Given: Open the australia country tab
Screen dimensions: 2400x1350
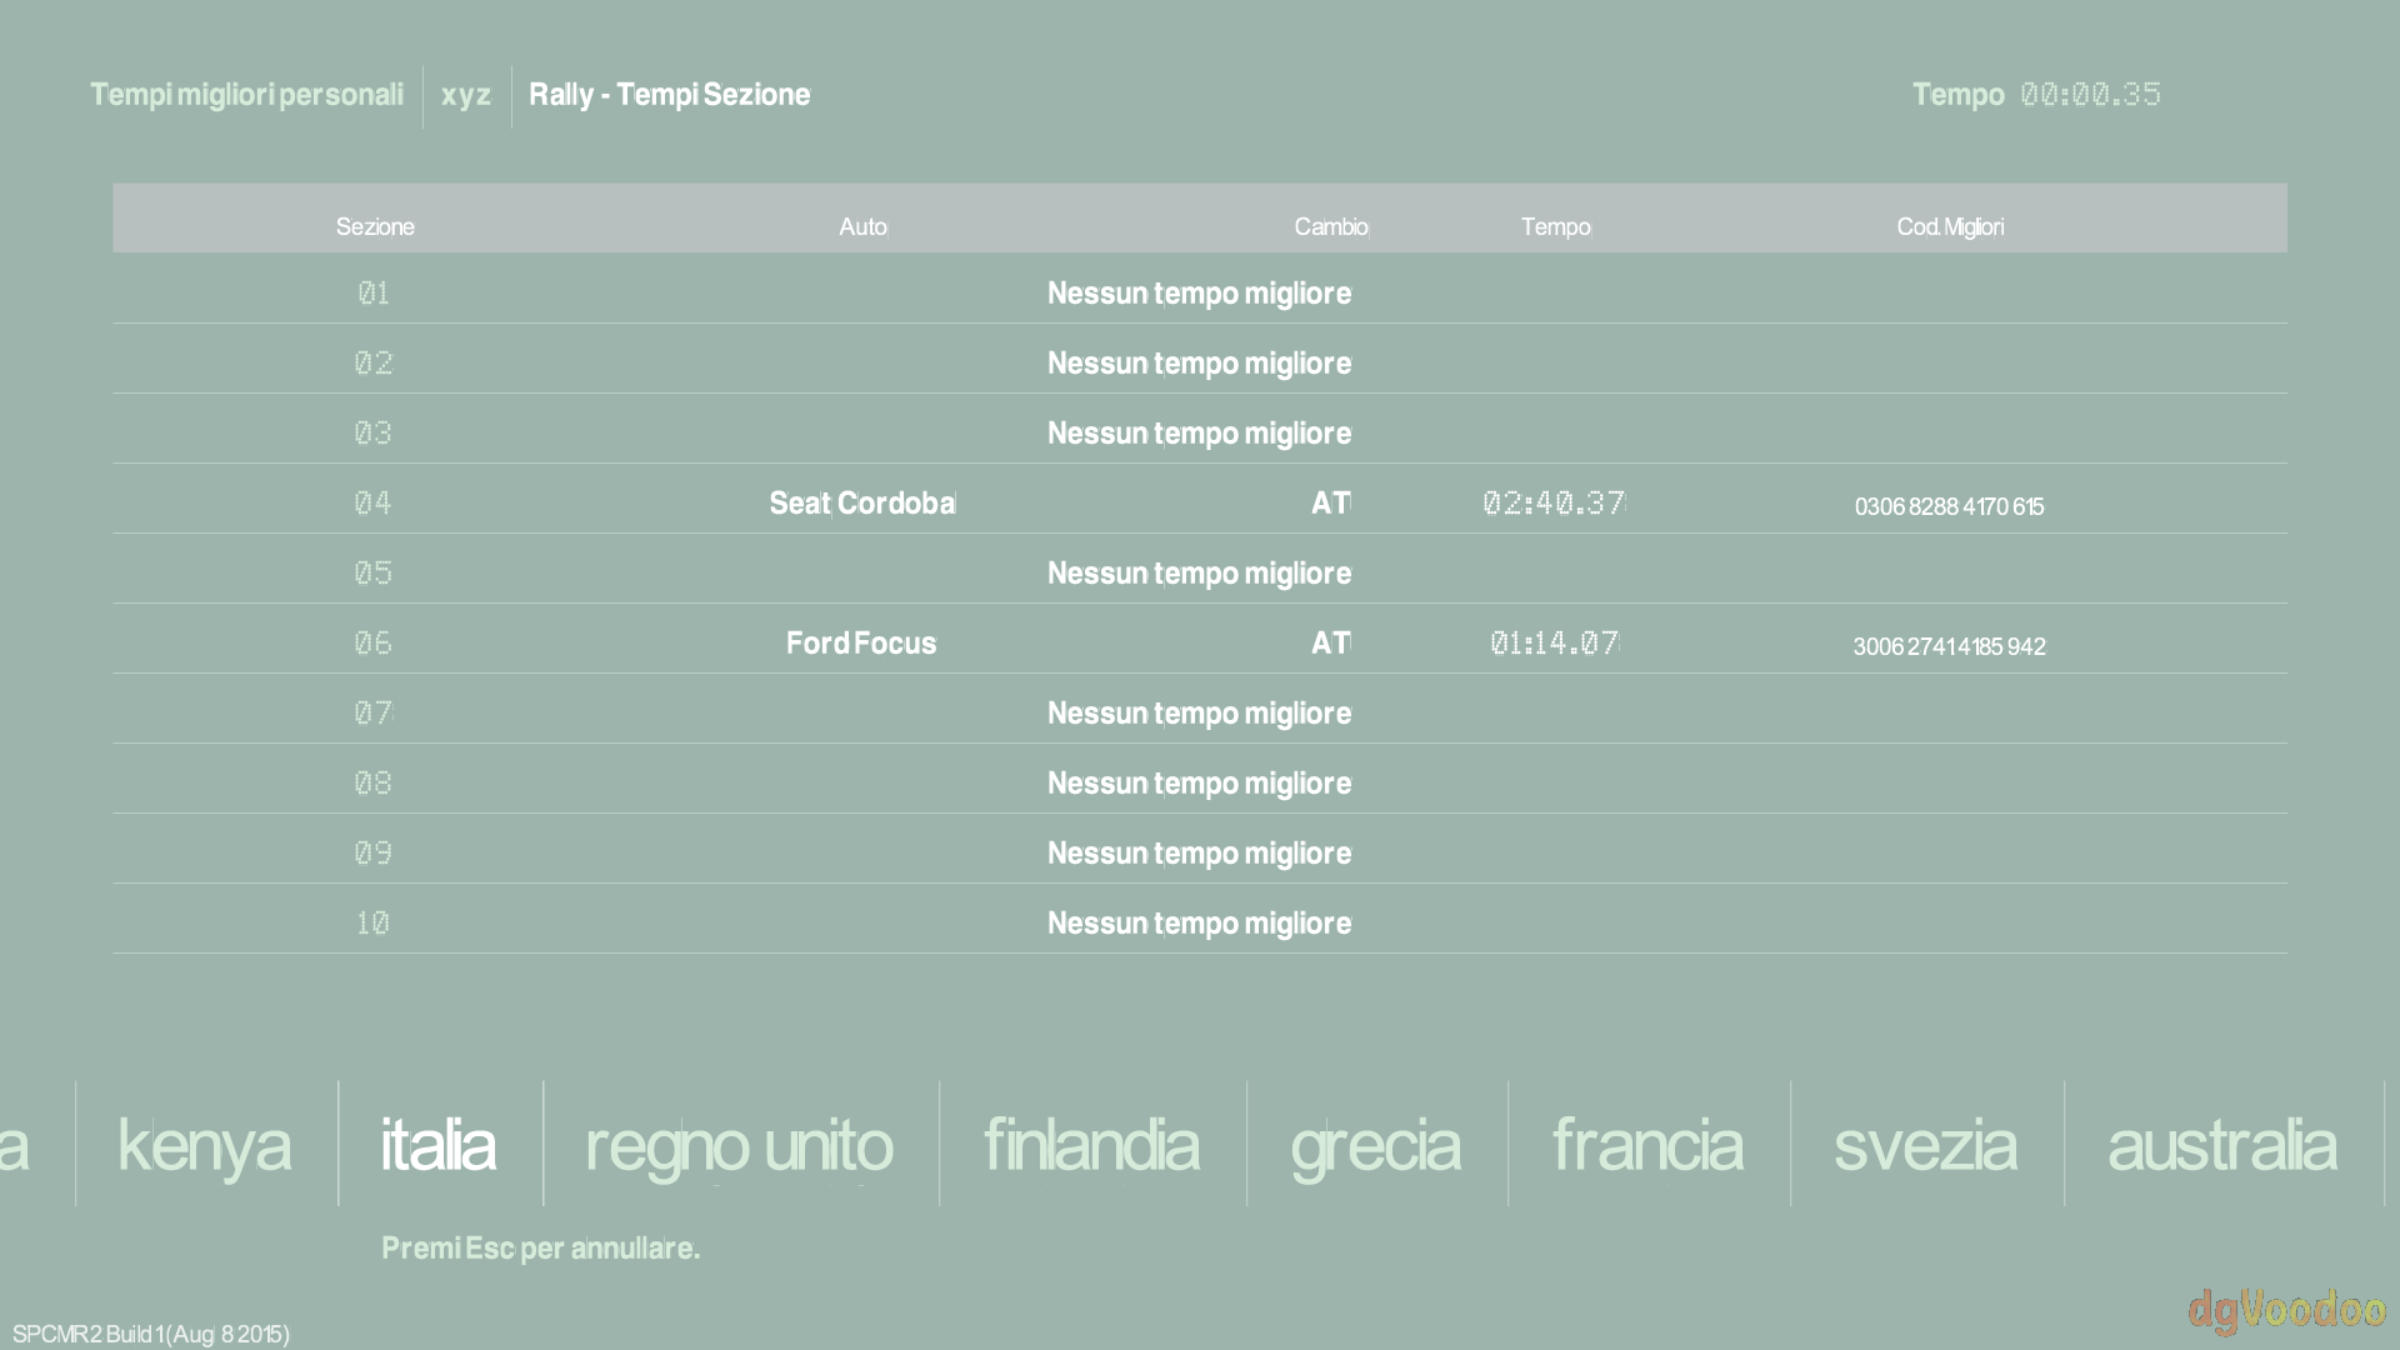Looking at the screenshot, I should click(2222, 1145).
